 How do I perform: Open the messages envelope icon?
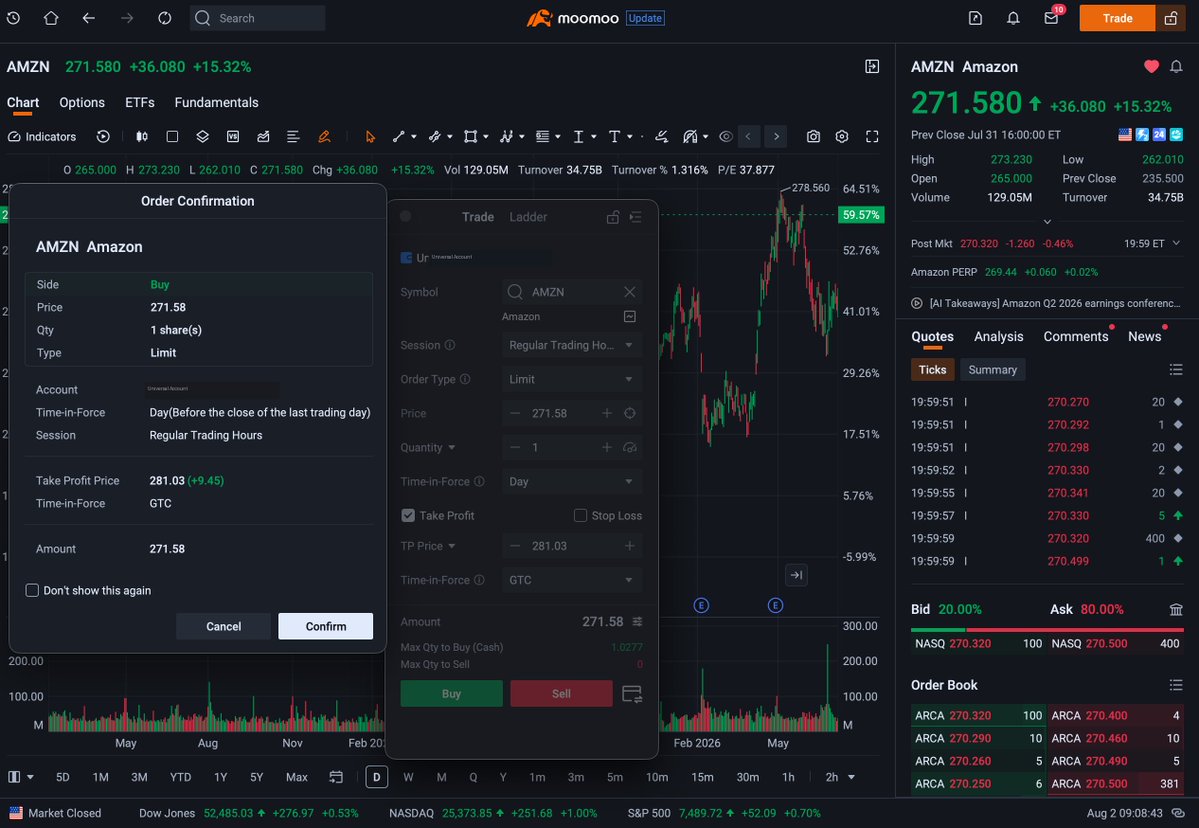pyautogui.click(x=1051, y=18)
